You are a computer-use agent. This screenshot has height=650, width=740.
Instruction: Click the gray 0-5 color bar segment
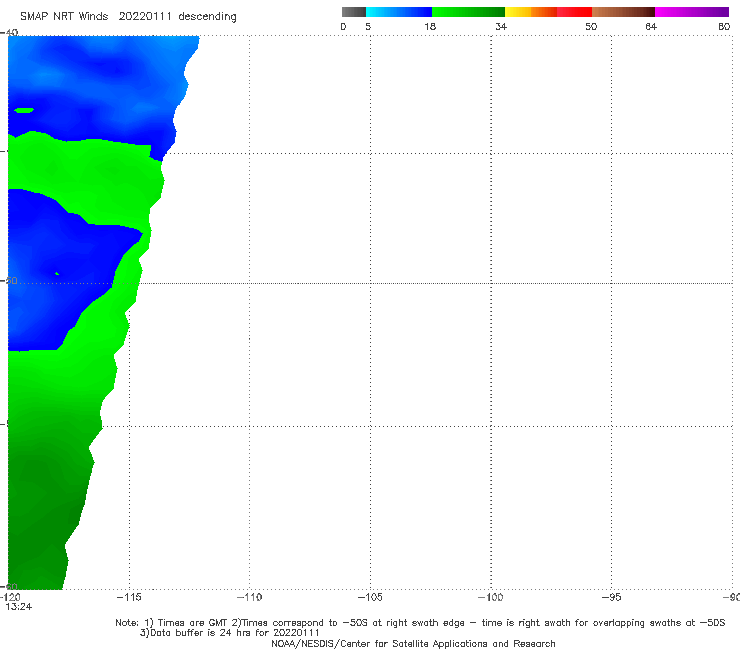[x=354, y=12]
